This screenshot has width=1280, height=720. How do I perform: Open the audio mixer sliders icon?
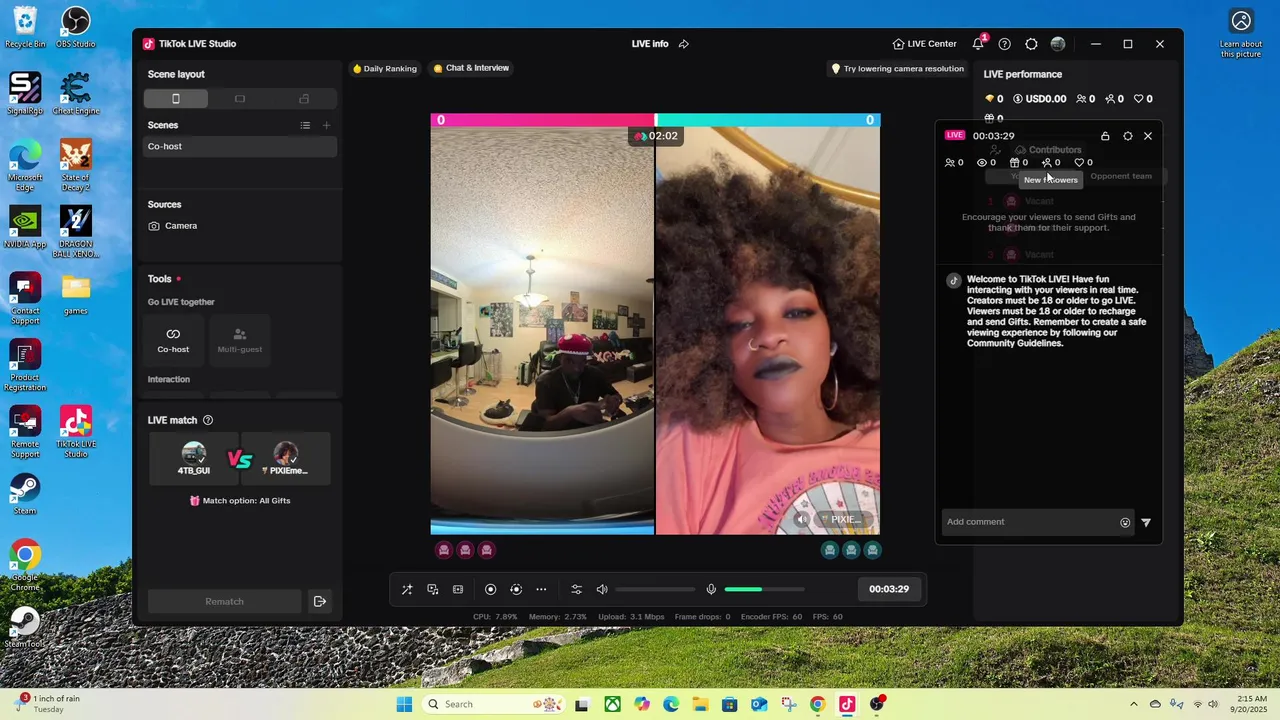tap(576, 589)
